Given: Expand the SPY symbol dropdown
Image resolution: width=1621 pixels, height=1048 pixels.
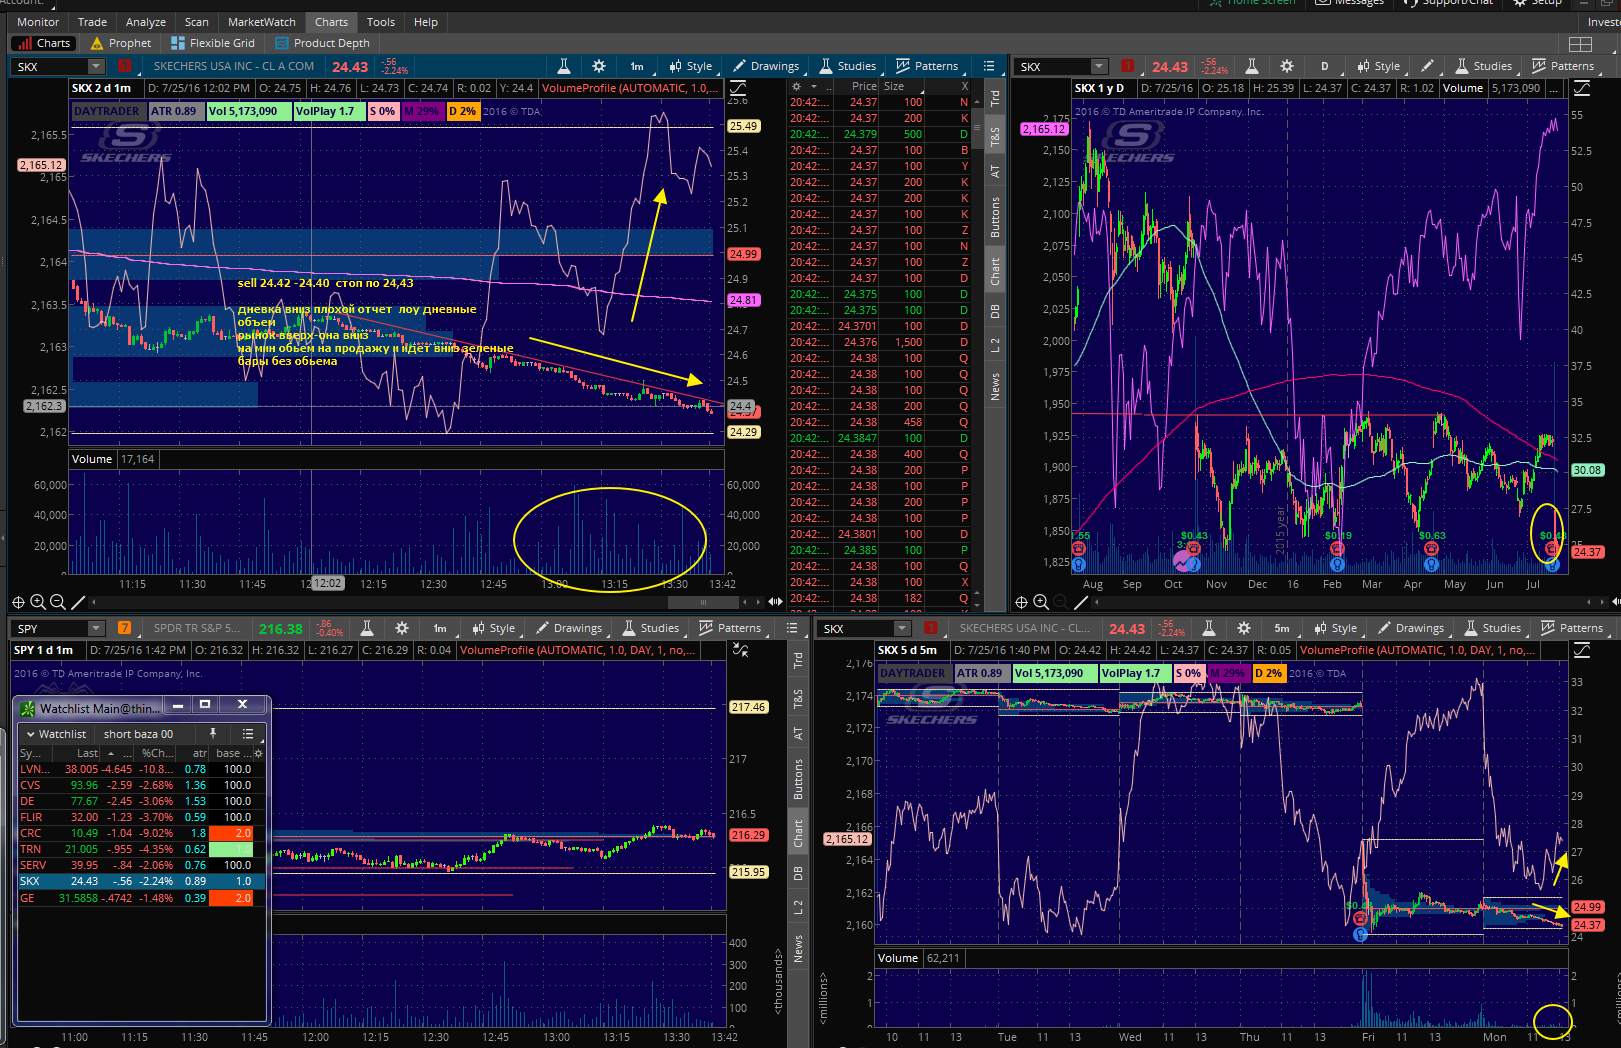Looking at the screenshot, I should 96,629.
